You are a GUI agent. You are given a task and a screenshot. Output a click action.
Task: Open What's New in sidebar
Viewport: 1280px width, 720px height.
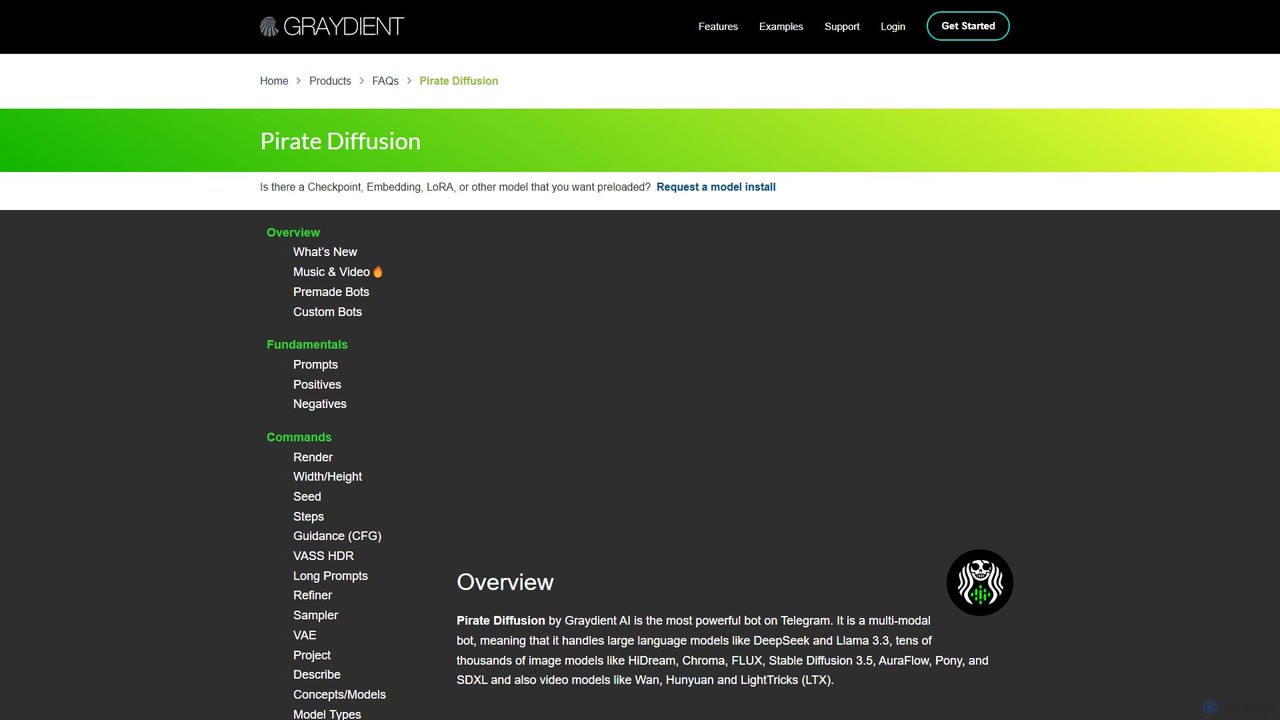tap(325, 252)
